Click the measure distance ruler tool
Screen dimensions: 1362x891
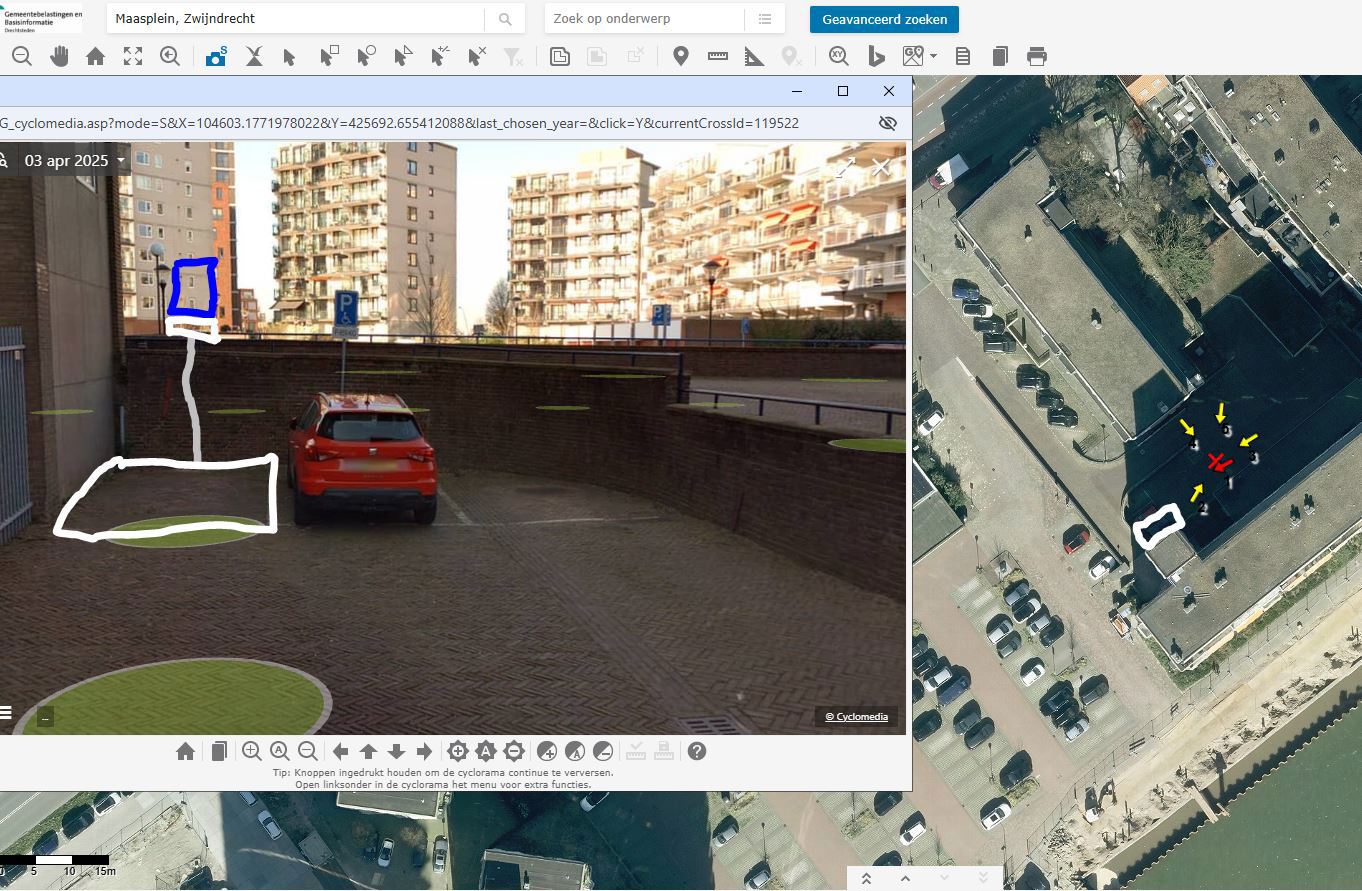[718, 57]
